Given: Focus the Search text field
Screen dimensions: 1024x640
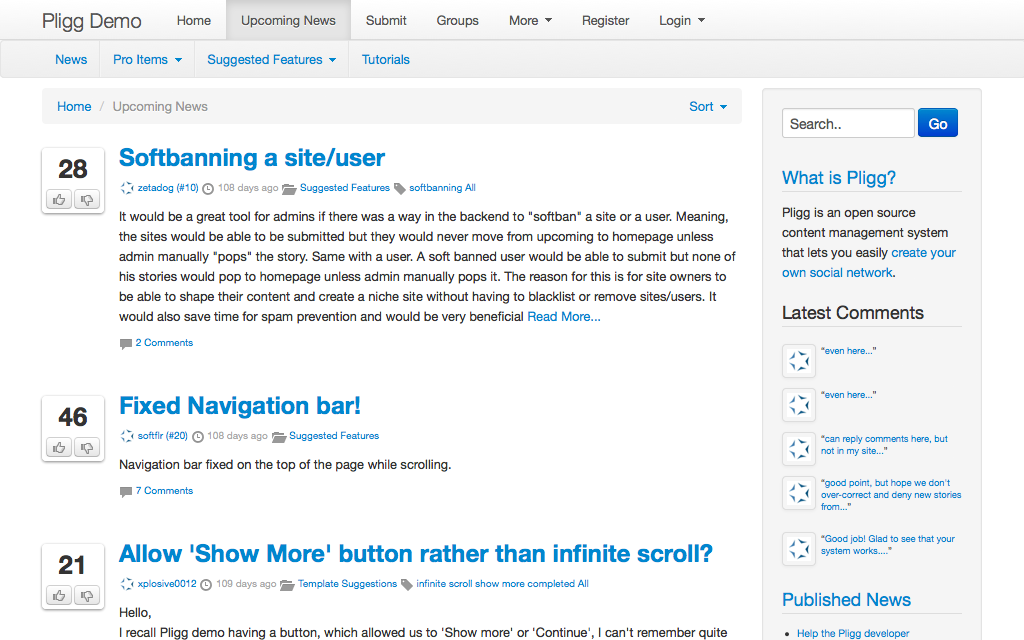Looking at the screenshot, I should (847, 124).
